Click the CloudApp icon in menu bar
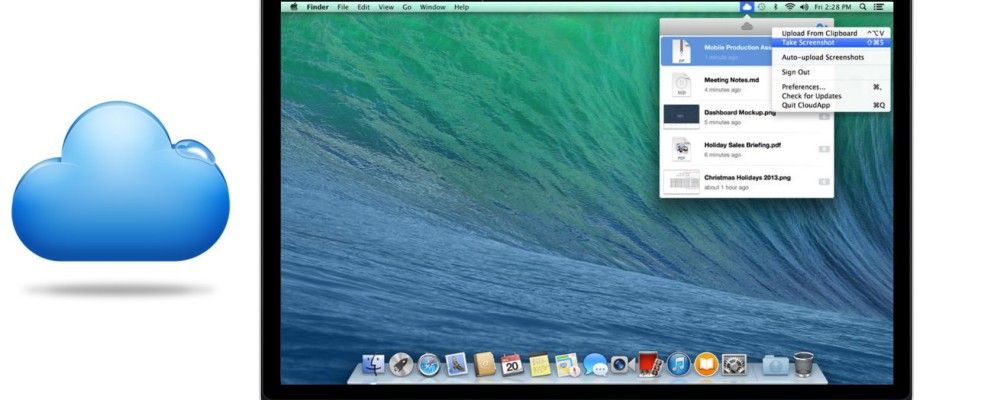This screenshot has height=400, width=994. click(746, 7)
